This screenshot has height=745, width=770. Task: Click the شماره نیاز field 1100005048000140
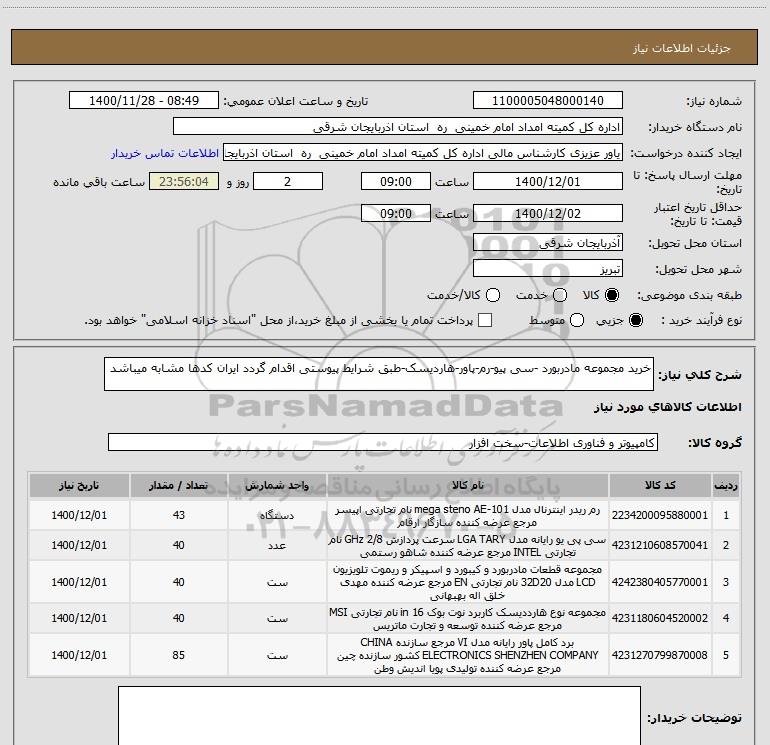[x=548, y=101]
